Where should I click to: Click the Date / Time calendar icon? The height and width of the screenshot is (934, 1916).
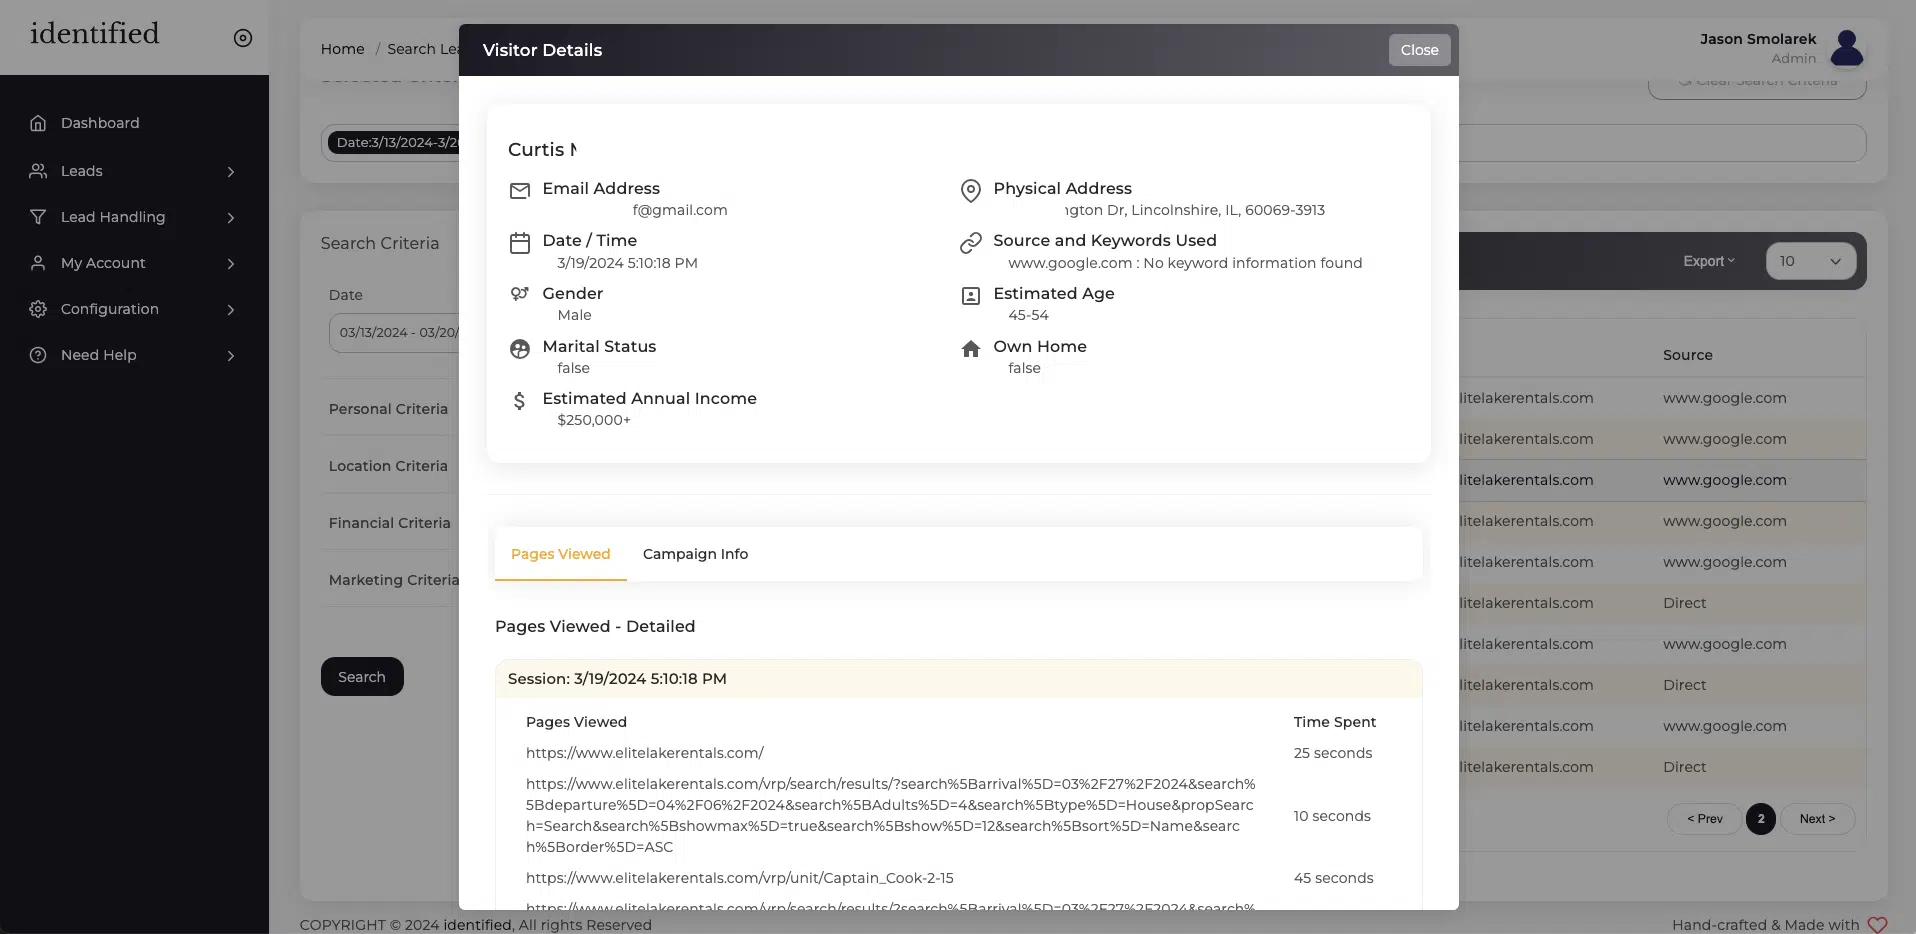coord(520,243)
